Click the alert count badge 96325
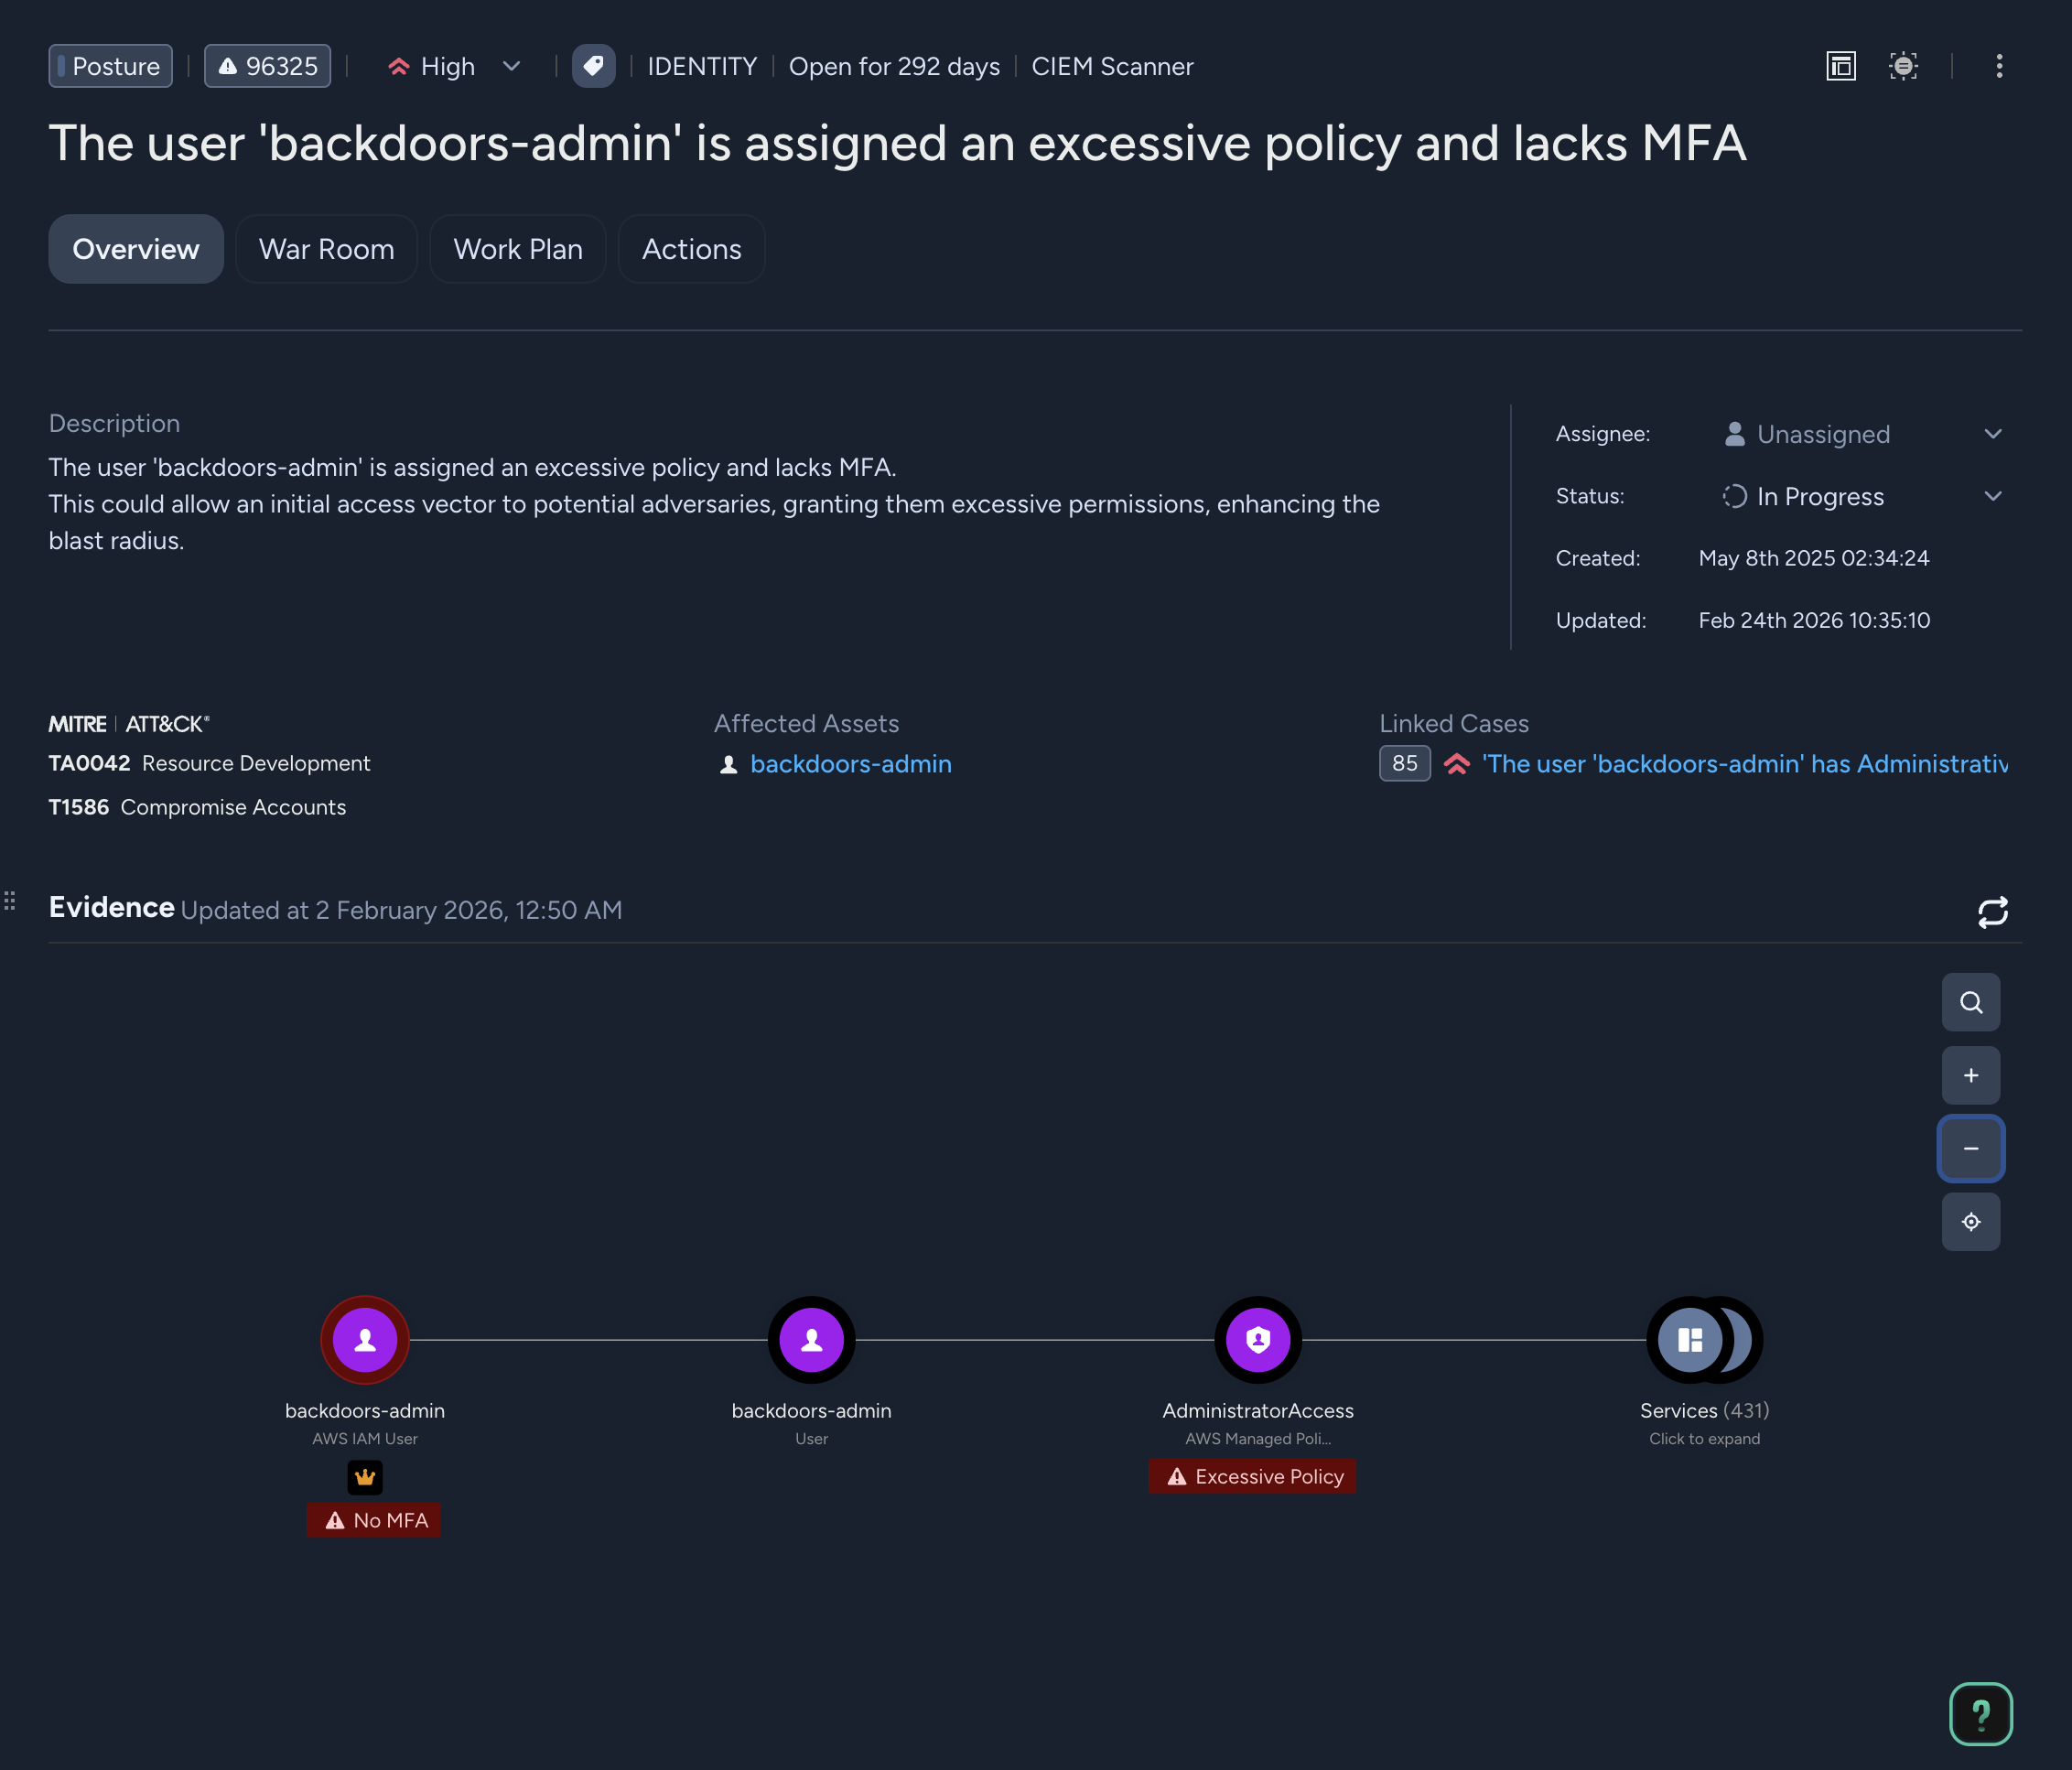2072x1770 pixels. click(x=267, y=66)
